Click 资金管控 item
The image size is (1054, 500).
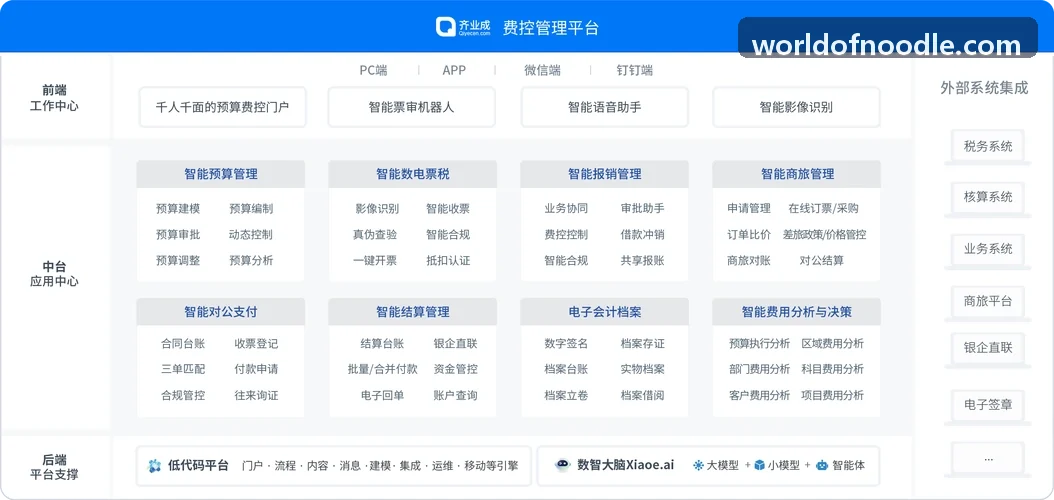(456, 369)
